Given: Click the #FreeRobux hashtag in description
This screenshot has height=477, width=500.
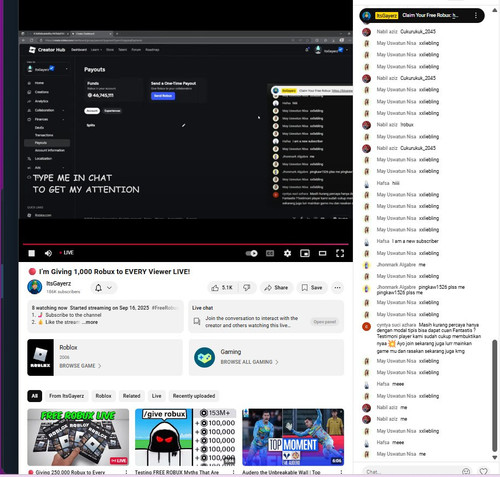Looking at the screenshot, I should tap(165, 308).
